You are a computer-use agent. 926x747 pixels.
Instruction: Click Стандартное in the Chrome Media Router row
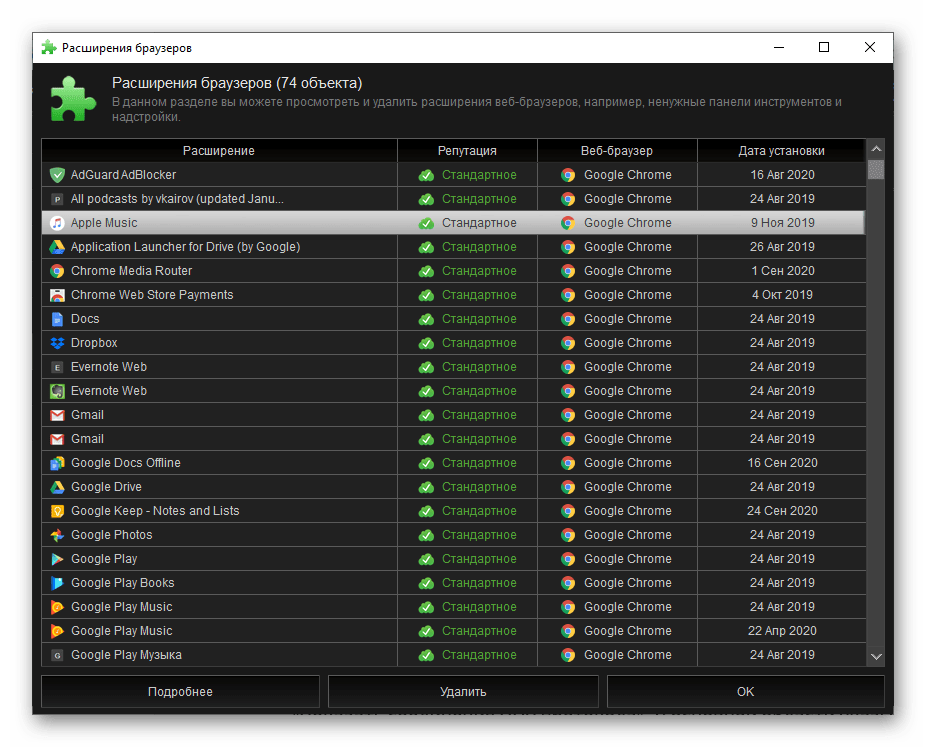click(x=479, y=271)
